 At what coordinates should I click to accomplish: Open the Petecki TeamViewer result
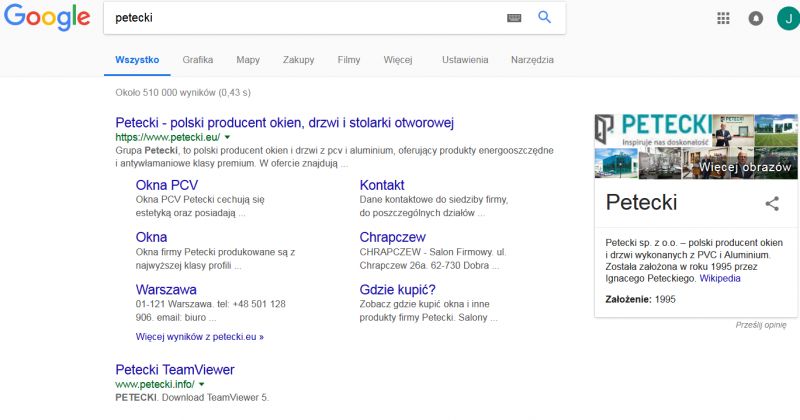(x=175, y=369)
